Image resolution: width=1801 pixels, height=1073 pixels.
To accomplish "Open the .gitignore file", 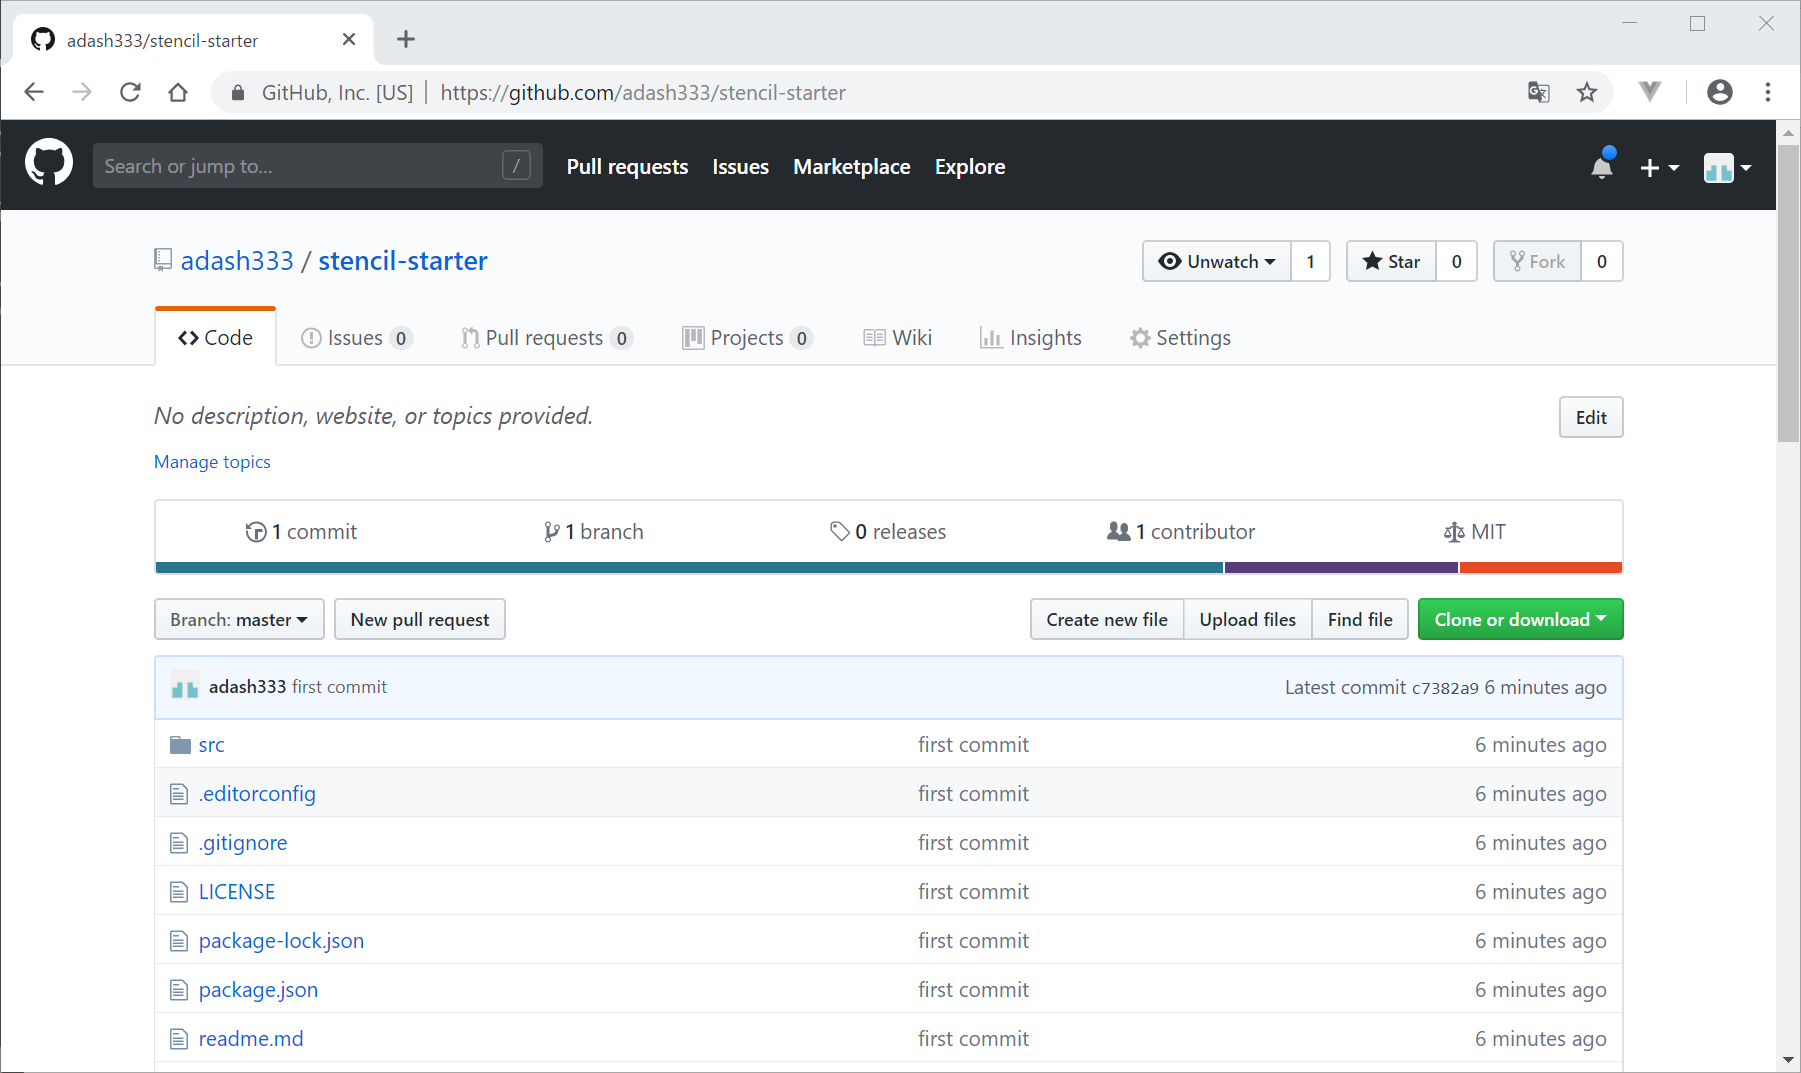I will pos(243,843).
